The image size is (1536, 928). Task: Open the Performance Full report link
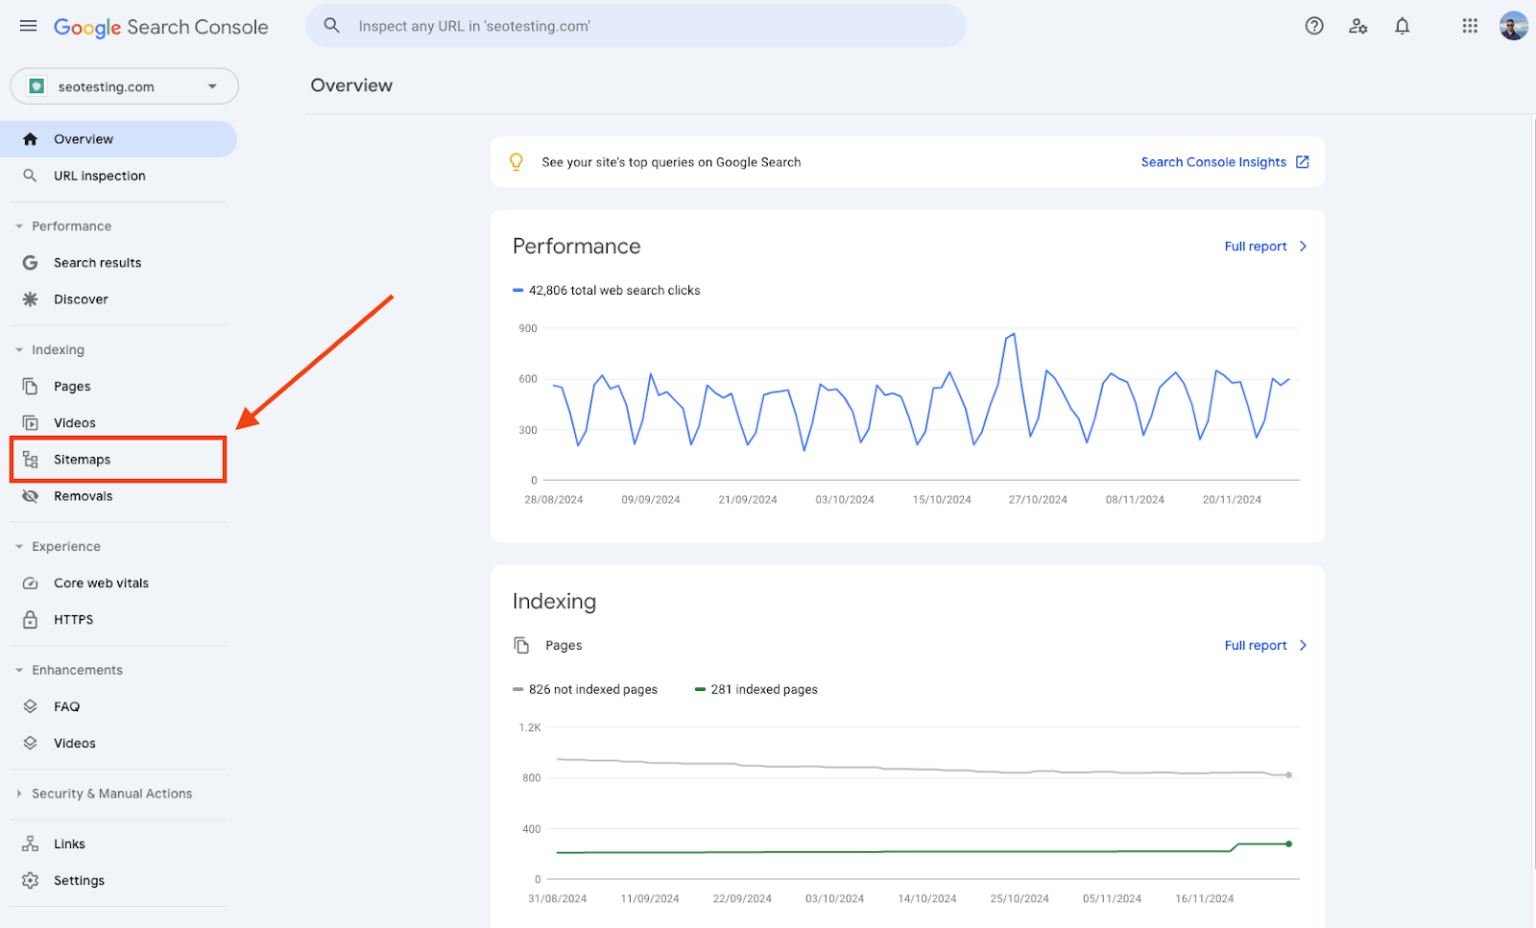pyautogui.click(x=1256, y=246)
